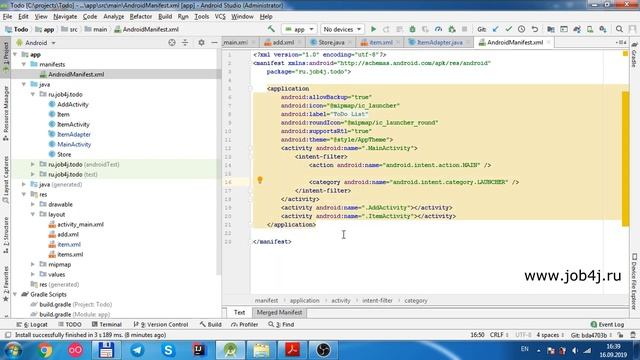This screenshot has width=640, height=360.
Task: Expand the values folder
Action: point(33,274)
